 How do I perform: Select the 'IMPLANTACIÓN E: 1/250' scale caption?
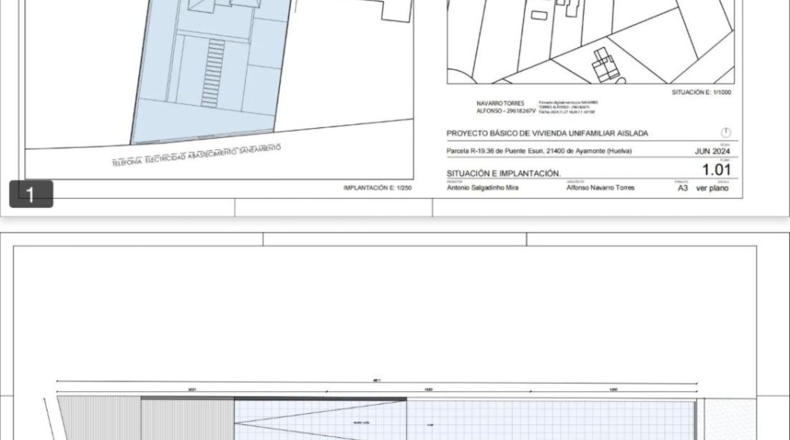(377, 187)
